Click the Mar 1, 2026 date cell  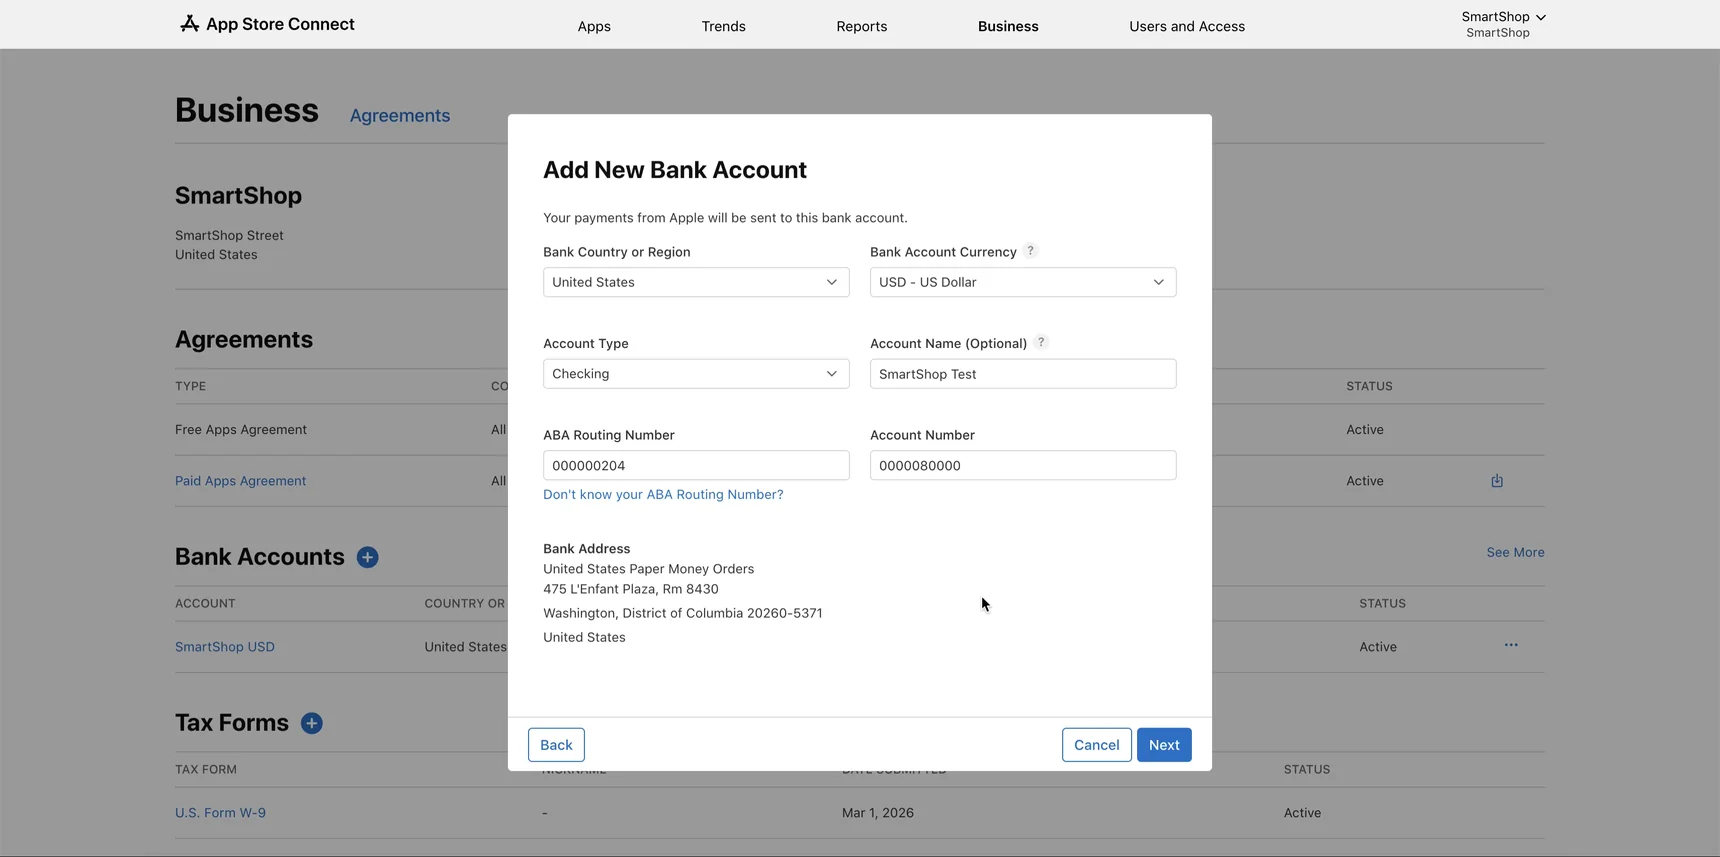pos(878,813)
